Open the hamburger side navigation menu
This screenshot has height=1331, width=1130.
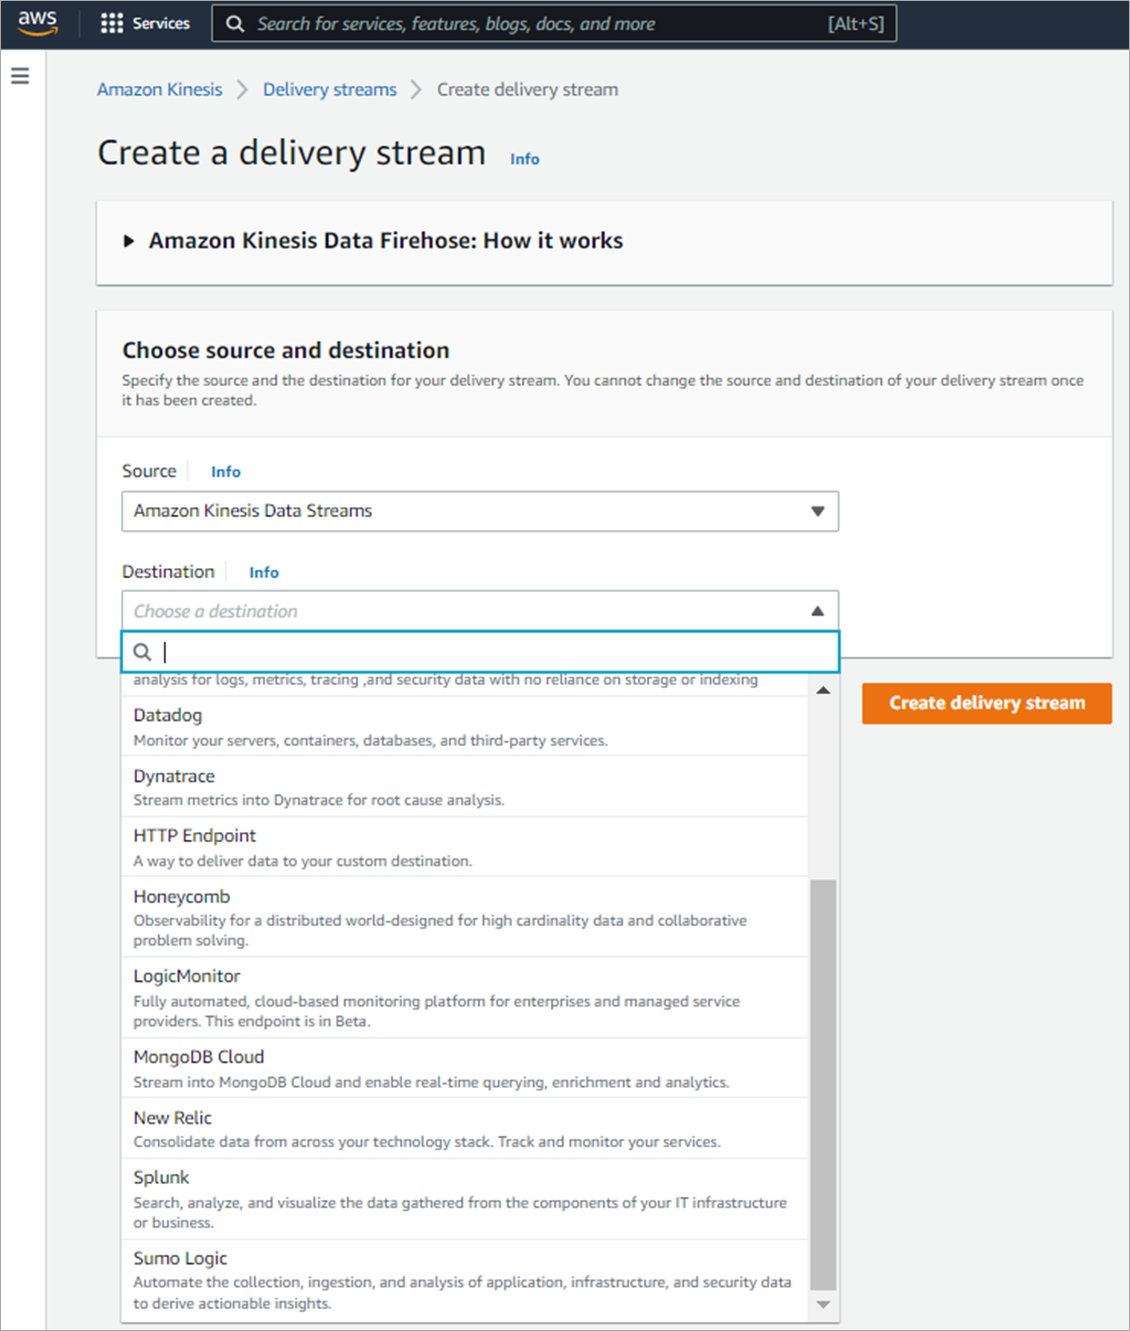click(20, 76)
